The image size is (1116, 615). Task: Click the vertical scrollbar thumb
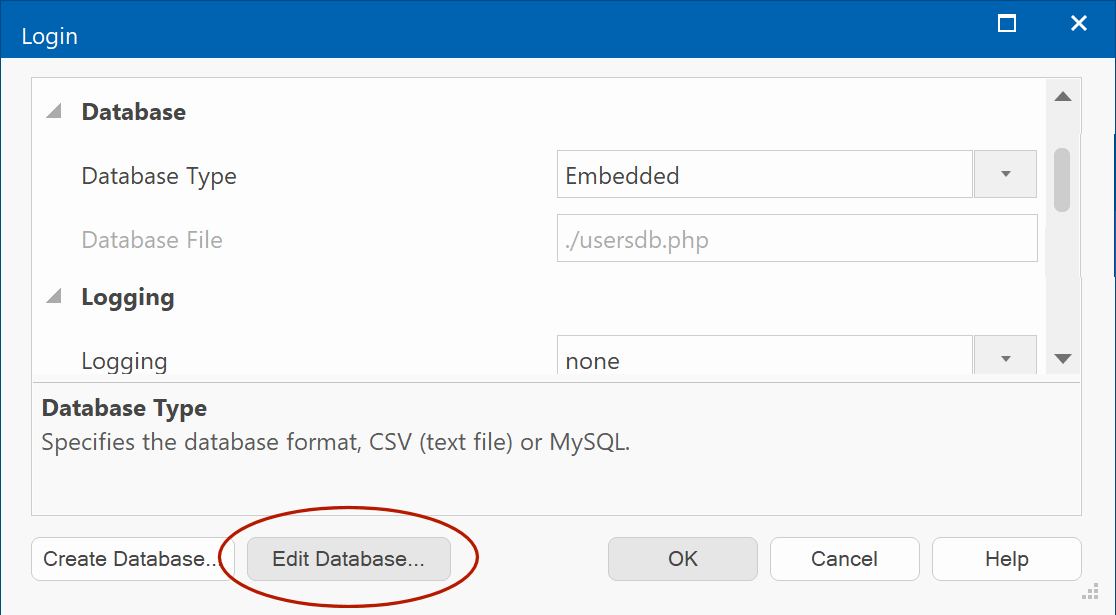tap(1062, 180)
